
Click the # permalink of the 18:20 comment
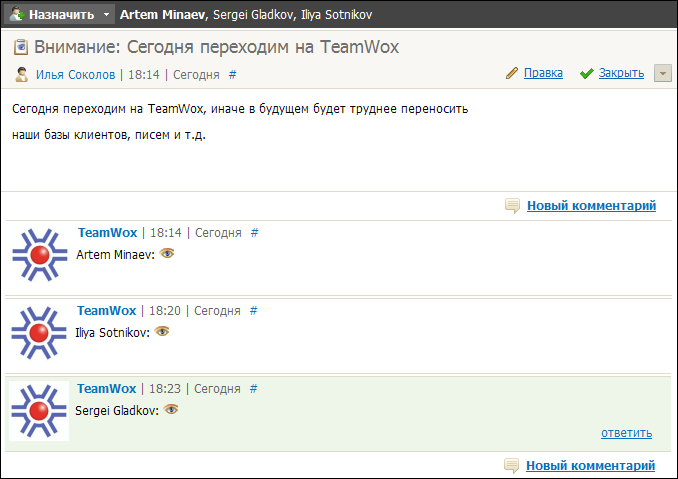click(254, 310)
